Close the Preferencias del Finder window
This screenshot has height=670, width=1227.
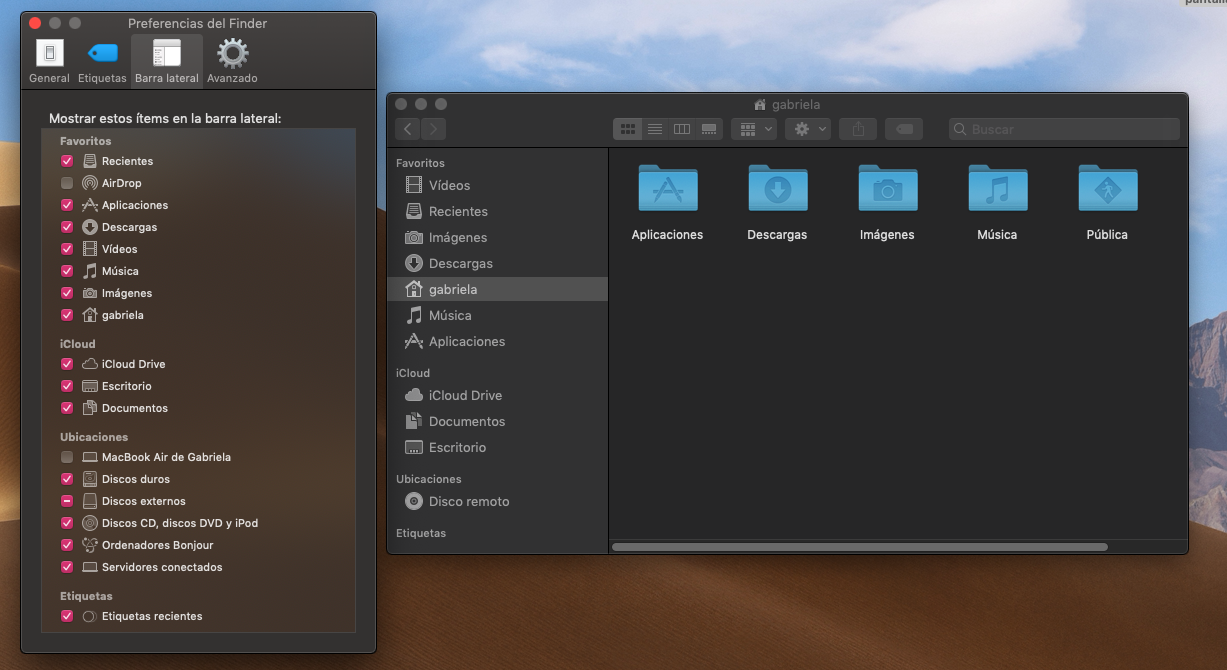pos(35,23)
